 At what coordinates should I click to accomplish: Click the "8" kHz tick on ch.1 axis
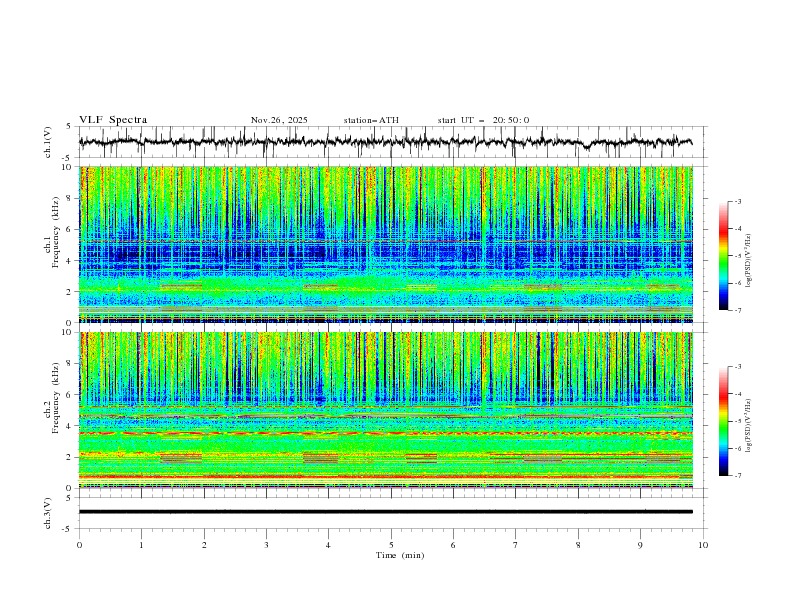(x=70, y=198)
